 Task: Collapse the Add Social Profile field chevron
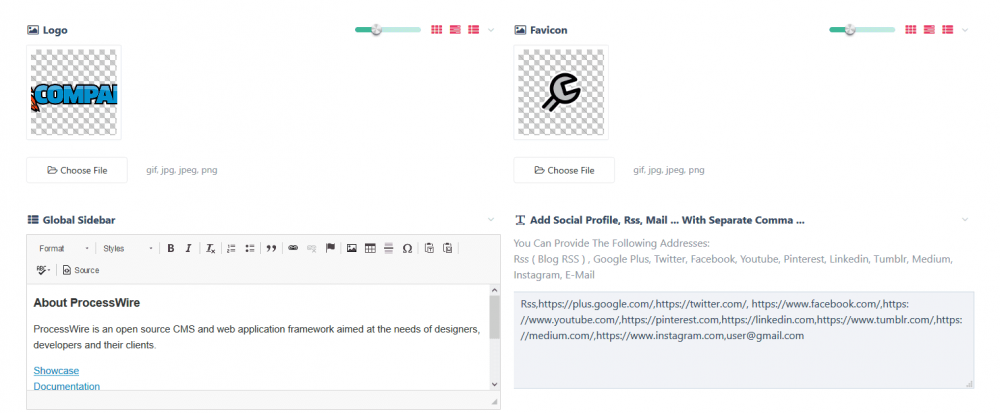[x=965, y=219]
